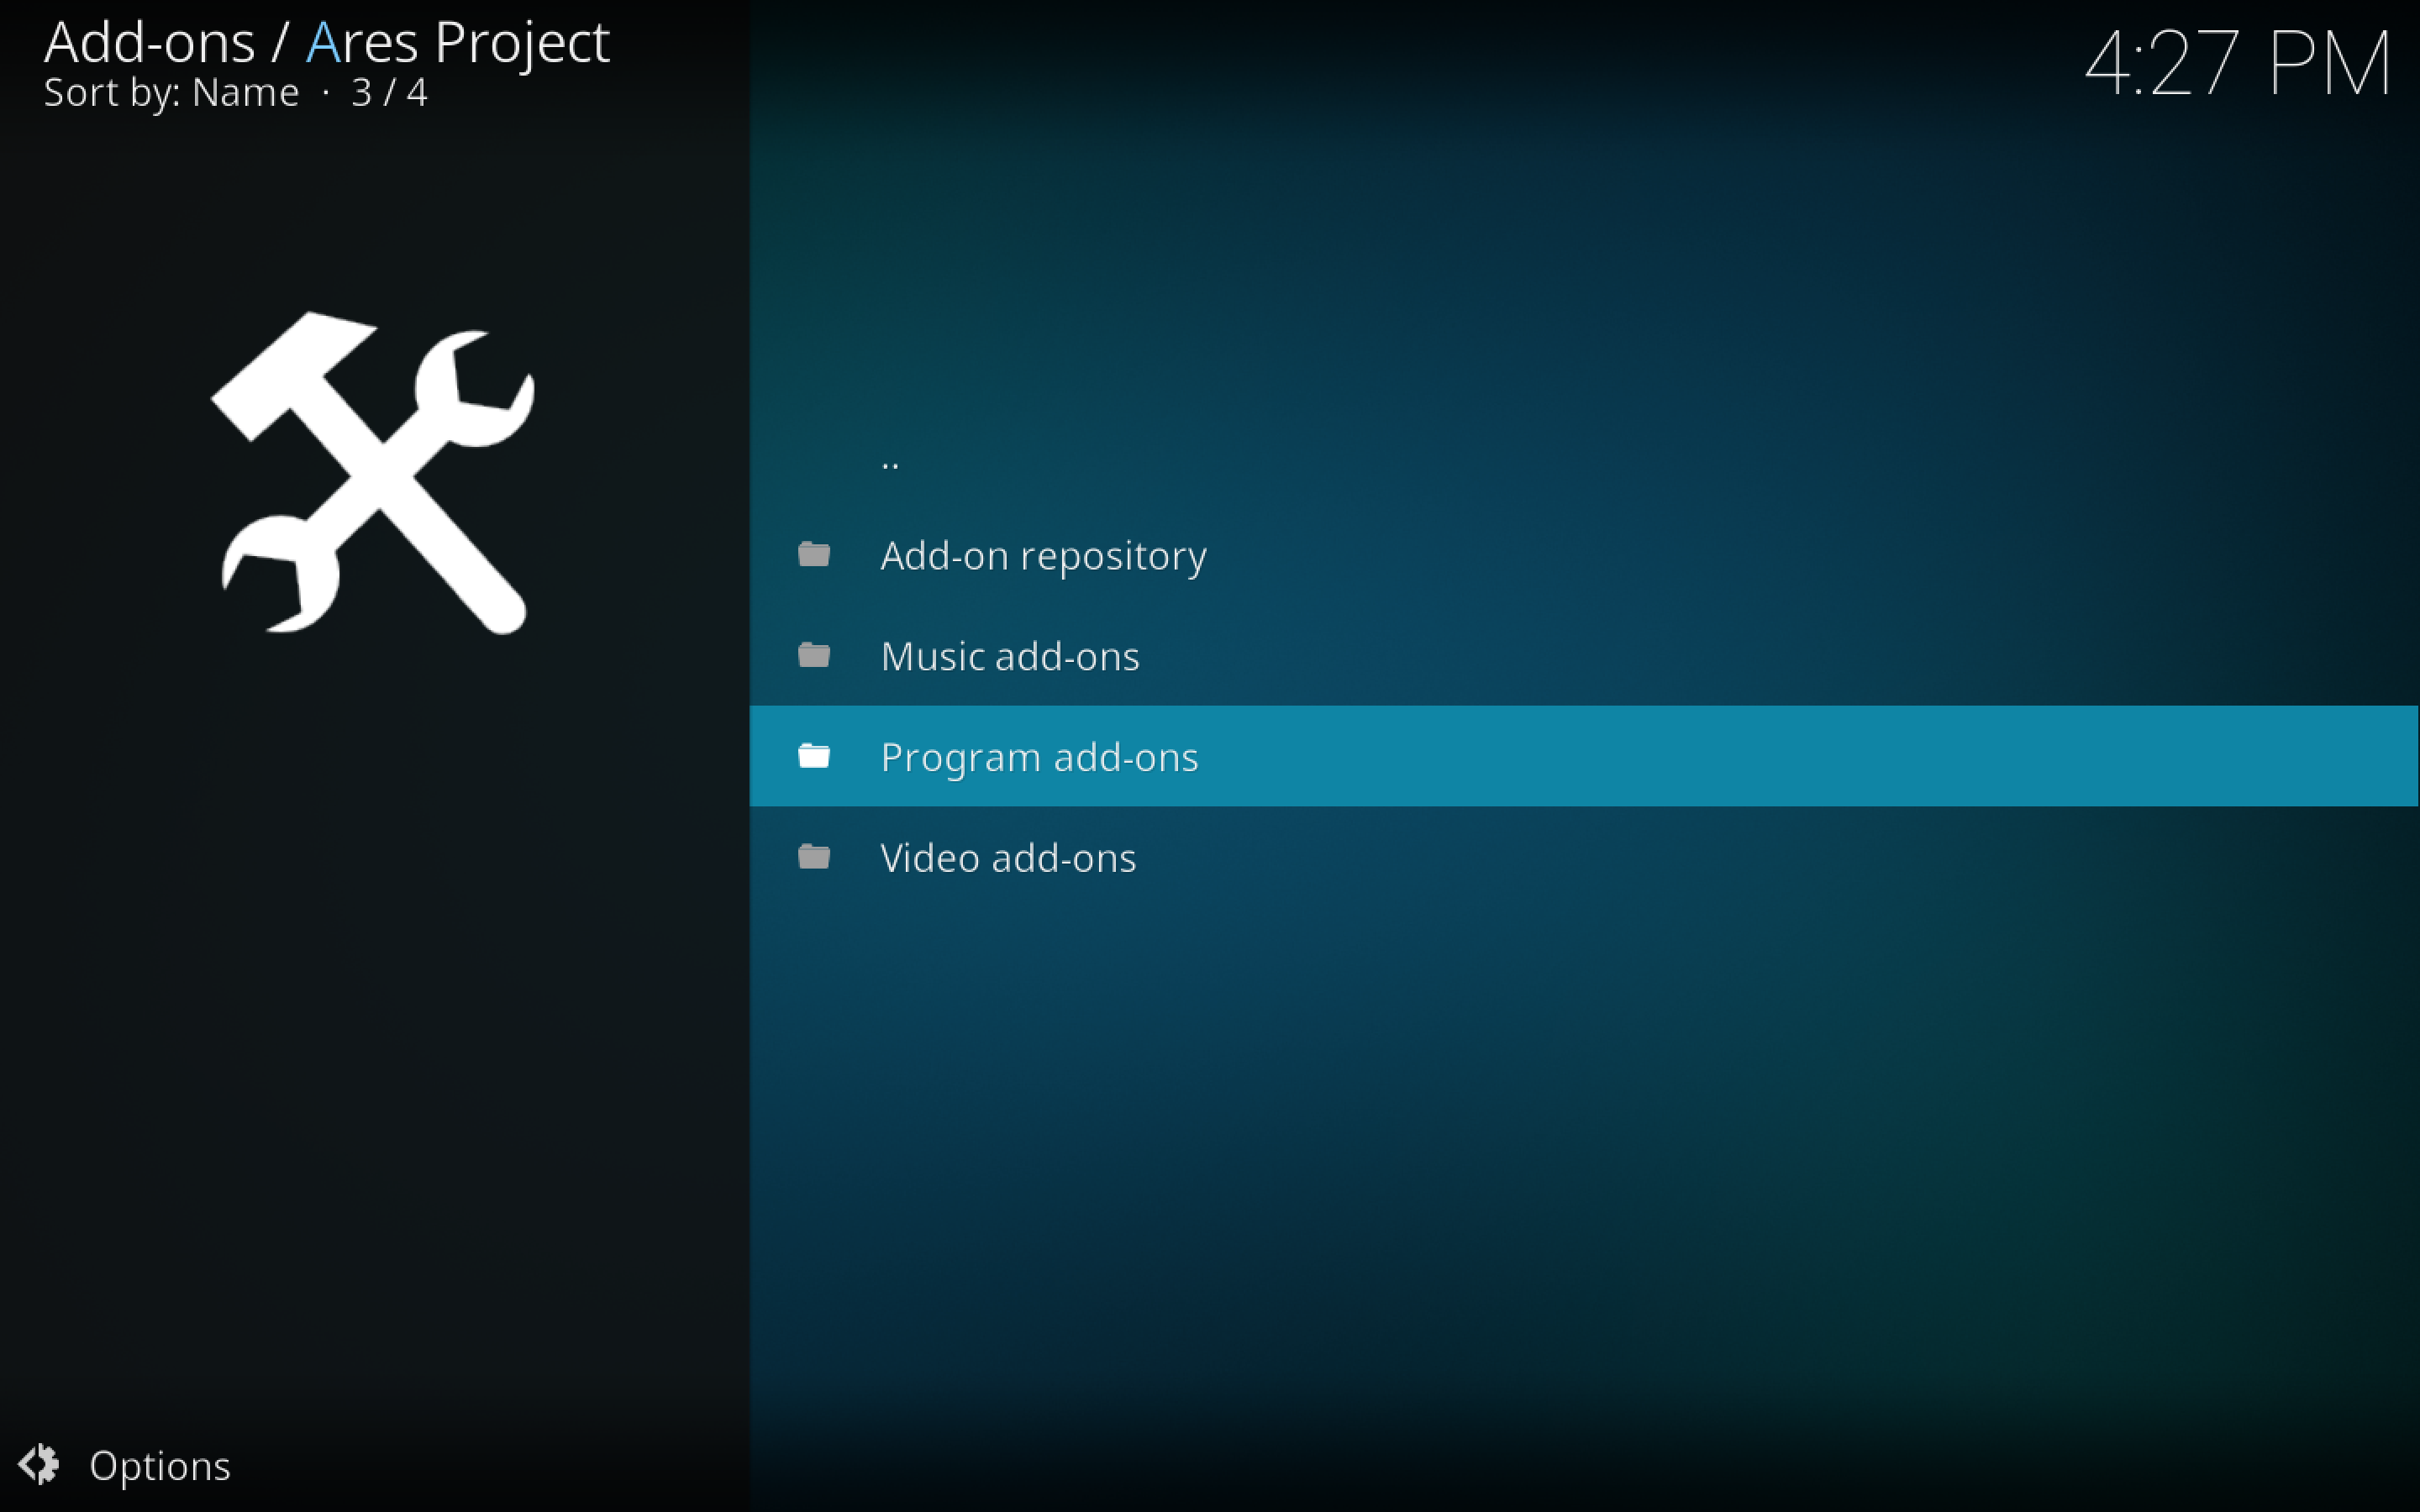Navigate up using the parent directory
The height and width of the screenshot is (1512, 2420).
pos(892,454)
